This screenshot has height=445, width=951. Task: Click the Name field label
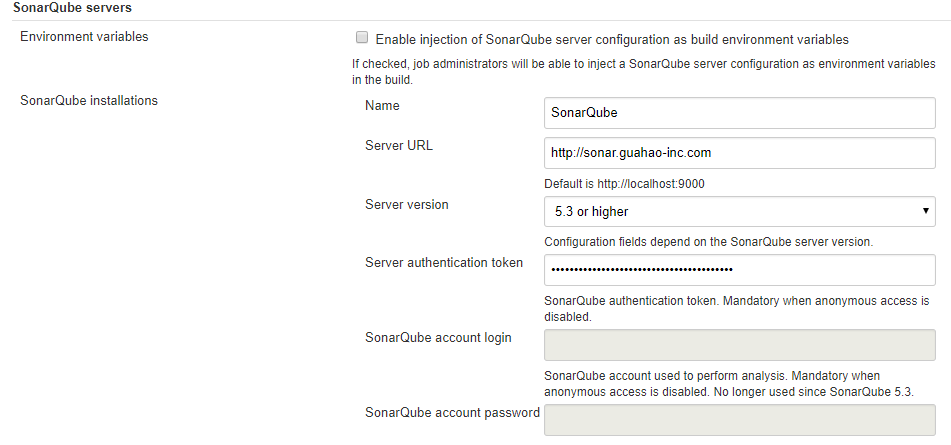point(383,104)
